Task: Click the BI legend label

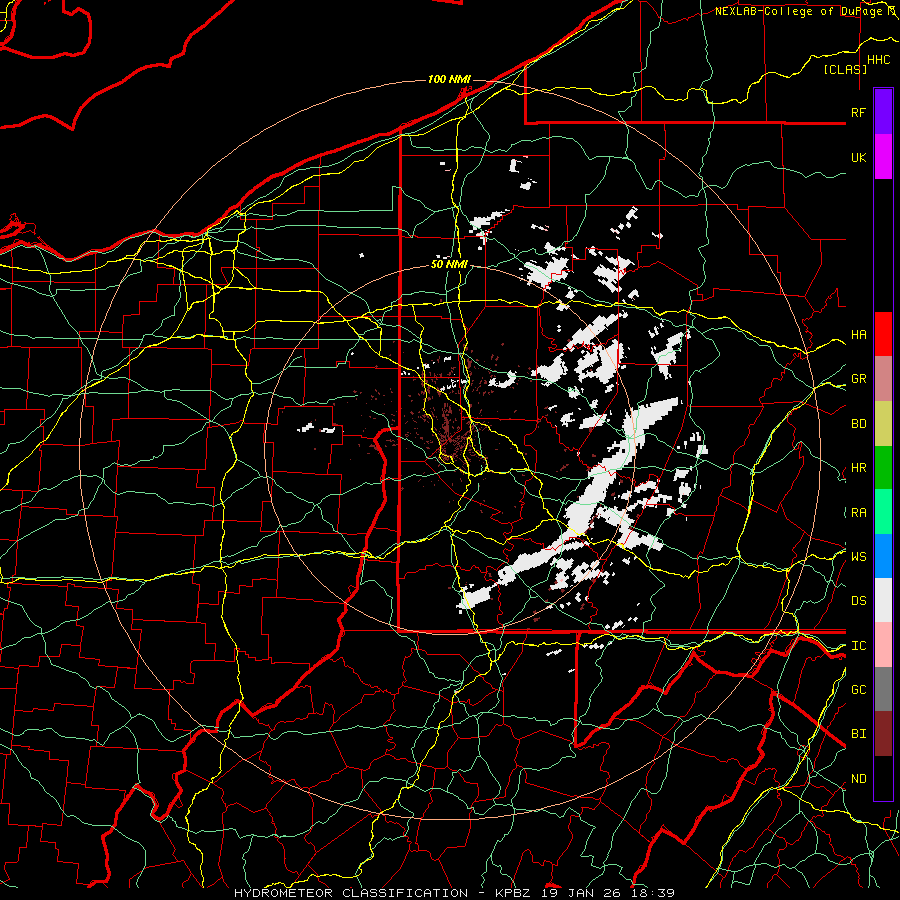Action: [859, 734]
